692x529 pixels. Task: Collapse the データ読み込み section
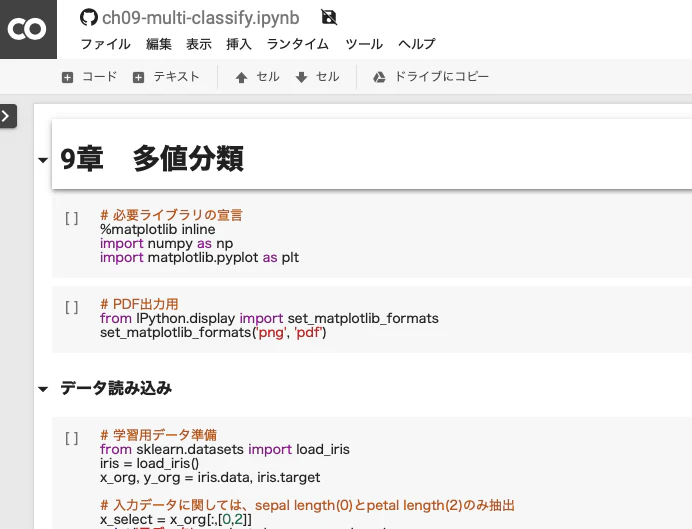click(43, 389)
